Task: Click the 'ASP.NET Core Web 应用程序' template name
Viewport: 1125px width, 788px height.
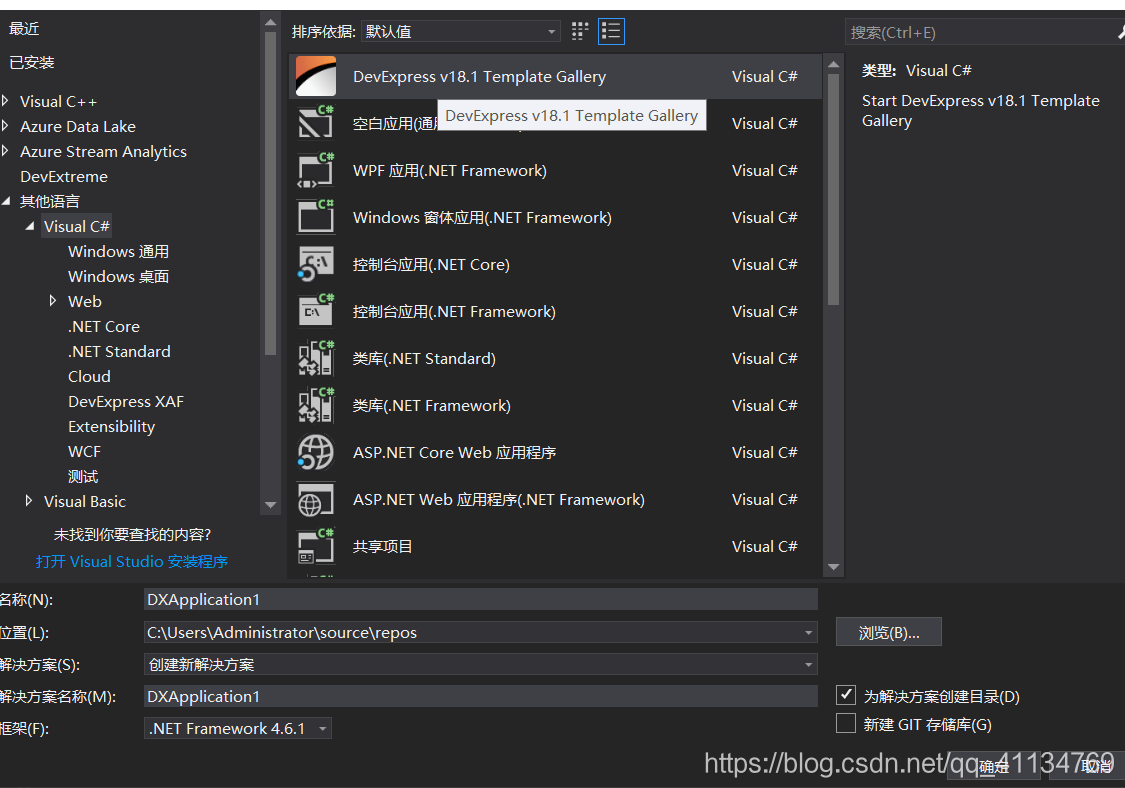Action: pyautogui.click(x=454, y=453)
